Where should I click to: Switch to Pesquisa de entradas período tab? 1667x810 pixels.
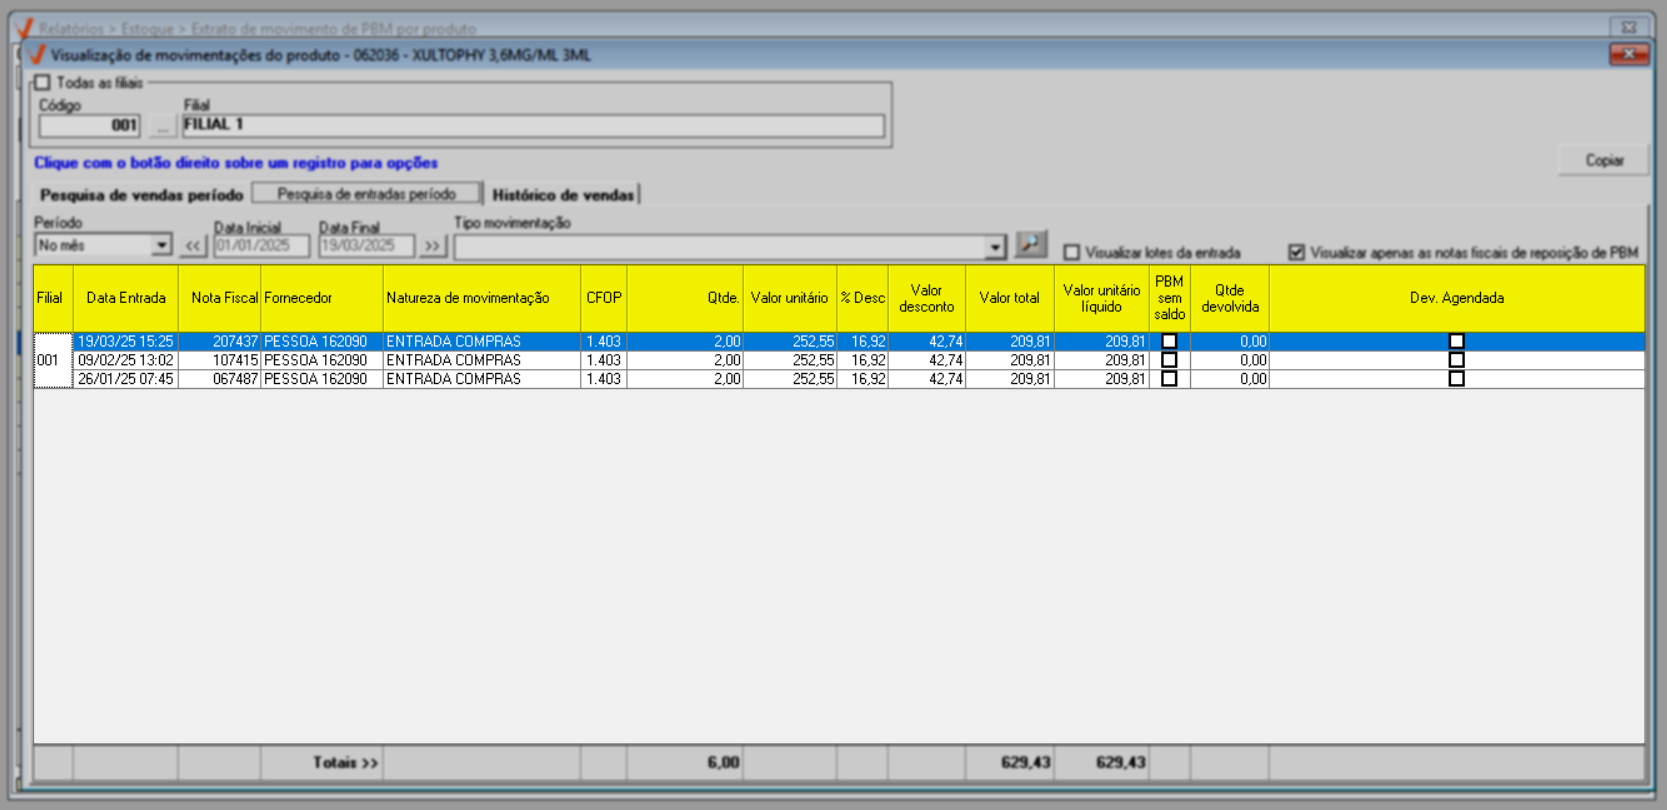pos(366,194)
